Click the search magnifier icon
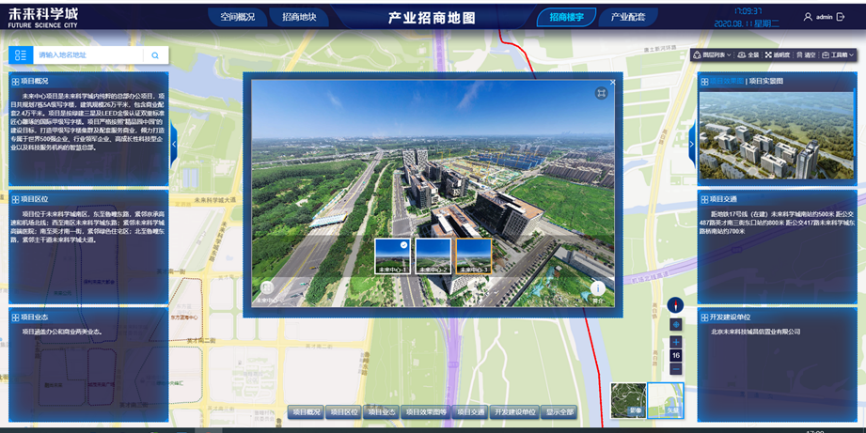Viewport: 866px width, 433px height. [155, 55]
